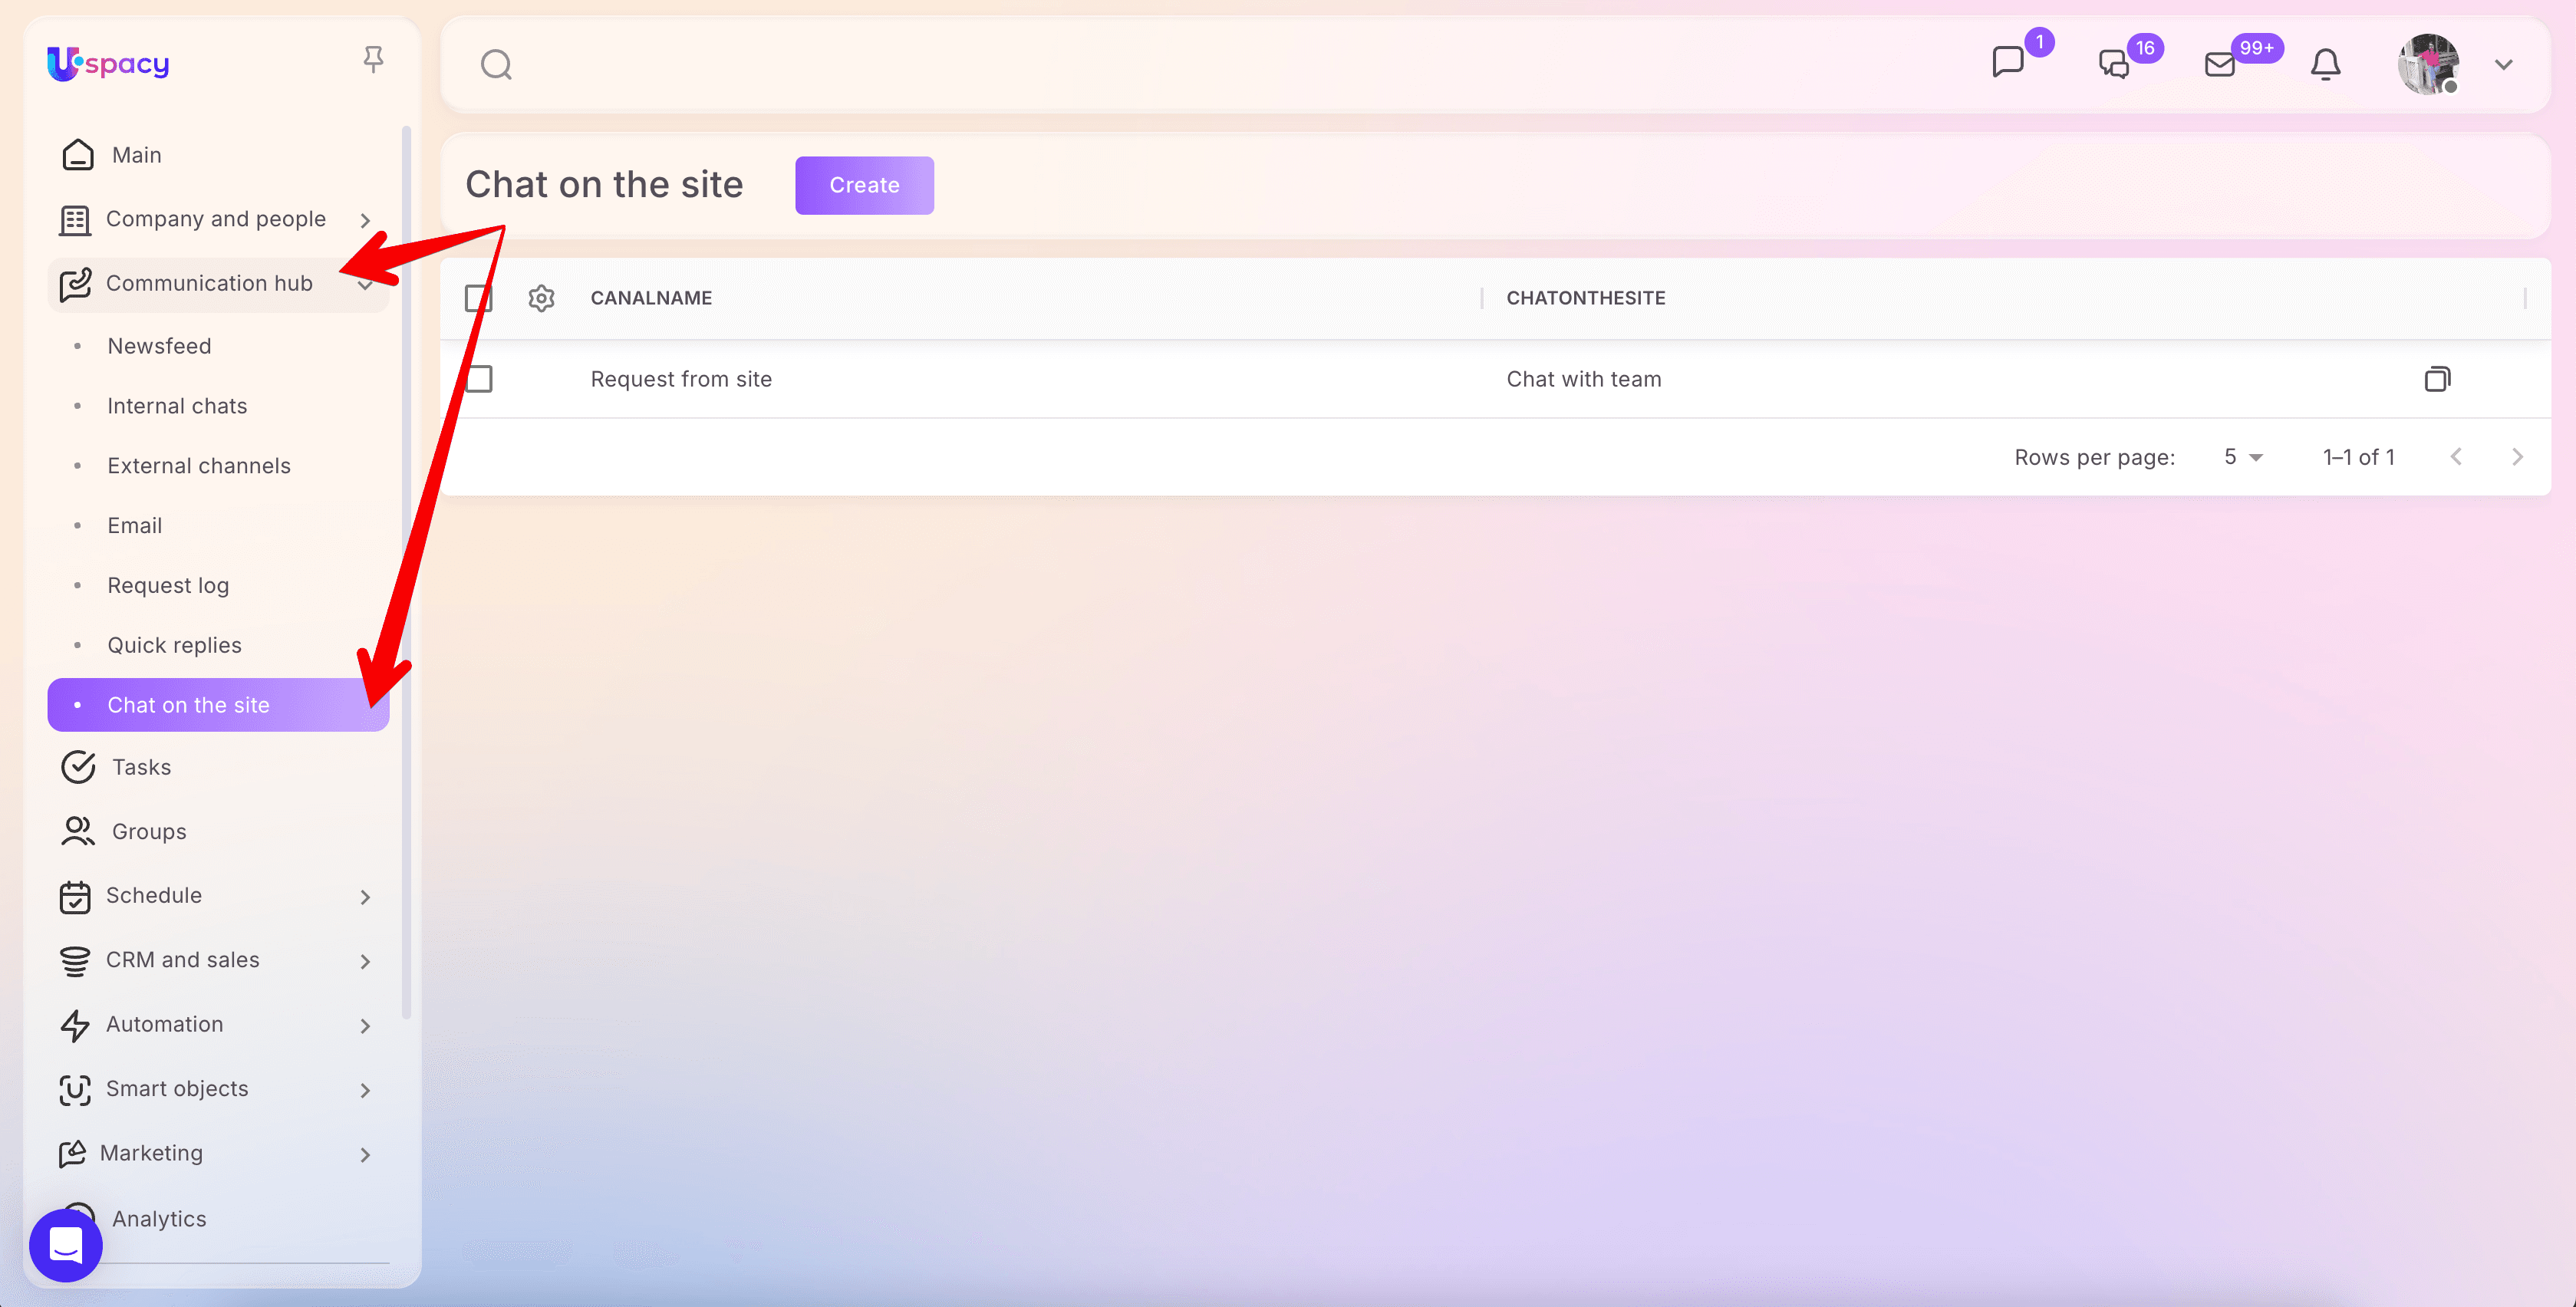Open the notifications bell
This screenshot has width=2576, height=1307.
tap(2325, 64)
